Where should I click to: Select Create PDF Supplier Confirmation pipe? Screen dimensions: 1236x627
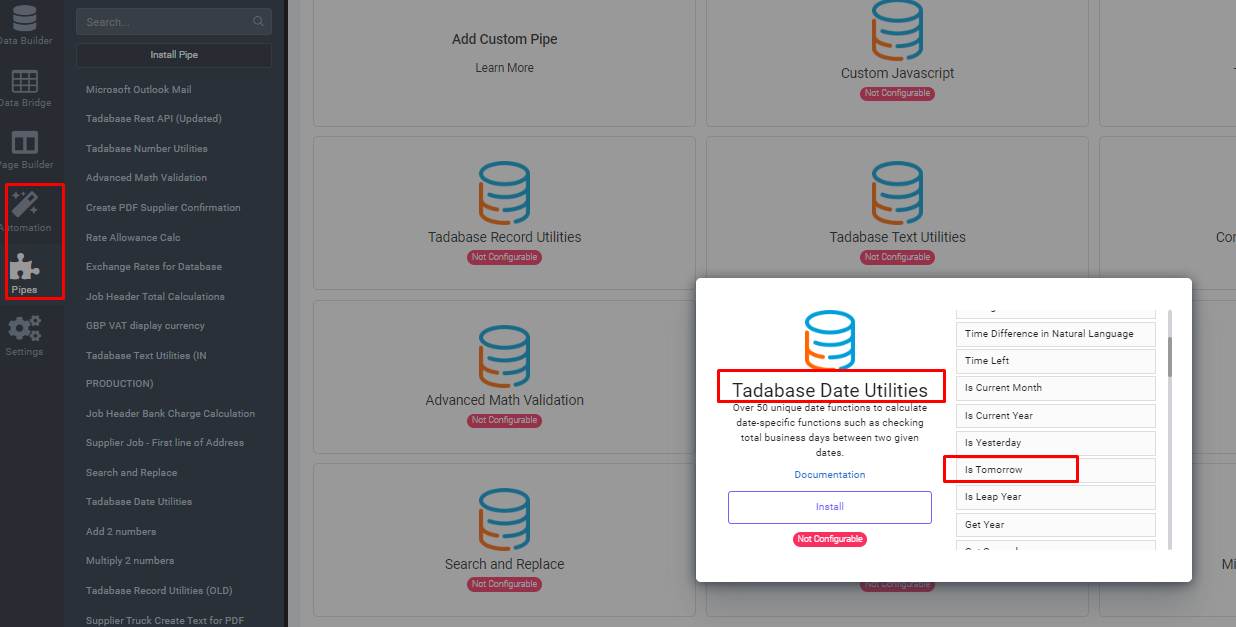[163, 208]
